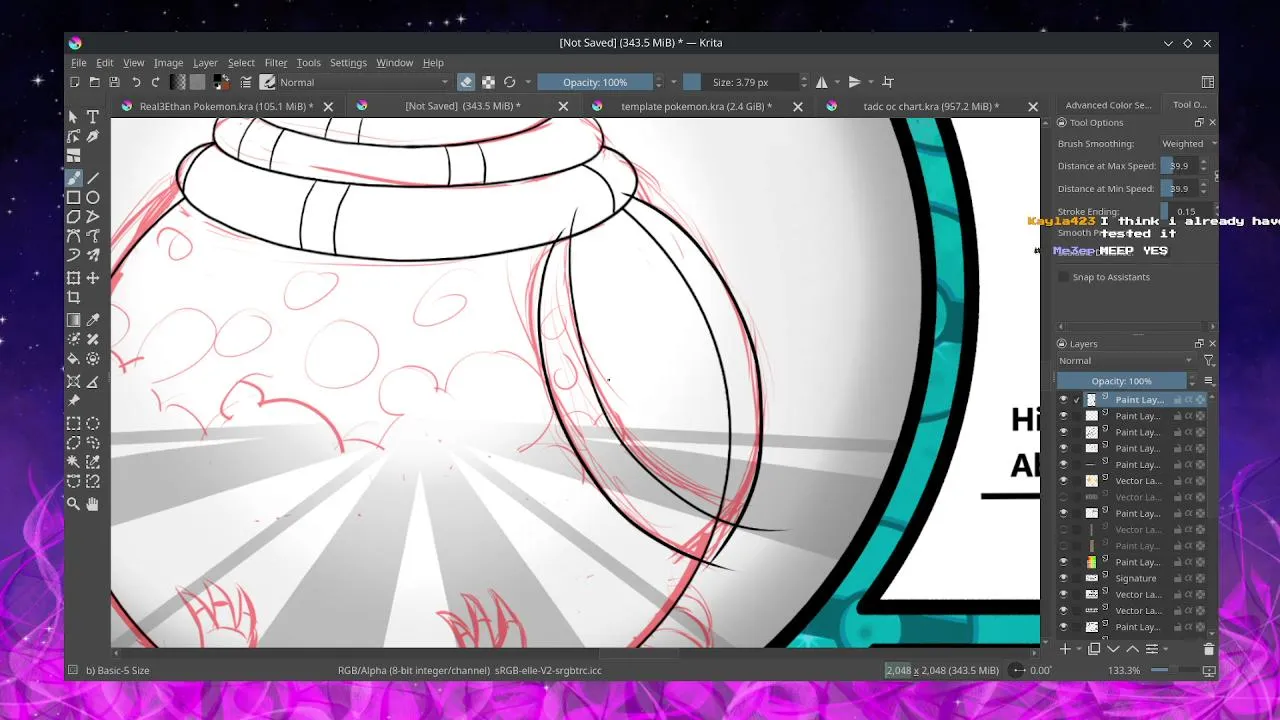This screenshot has width=1280, height=720.
Task: Save the document with the floppy icon
Action: click(114, 82)
